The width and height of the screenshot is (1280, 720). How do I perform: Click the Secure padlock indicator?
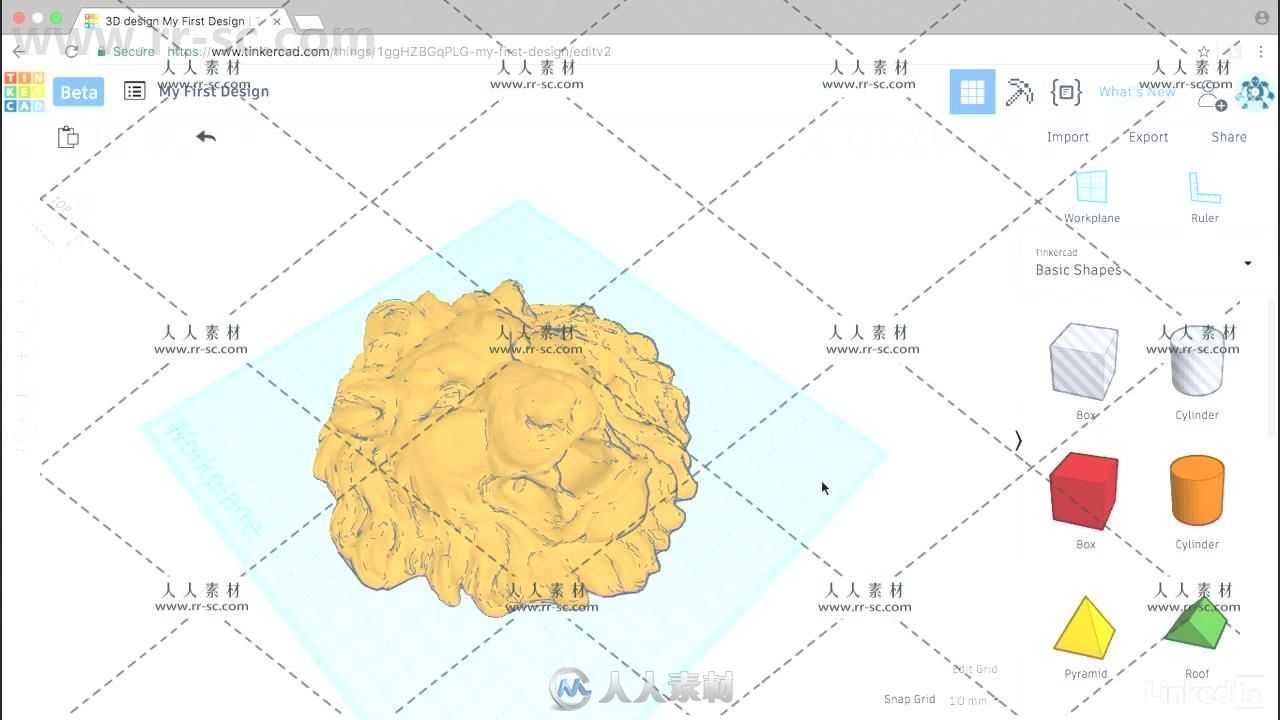[x=126, y=51]
